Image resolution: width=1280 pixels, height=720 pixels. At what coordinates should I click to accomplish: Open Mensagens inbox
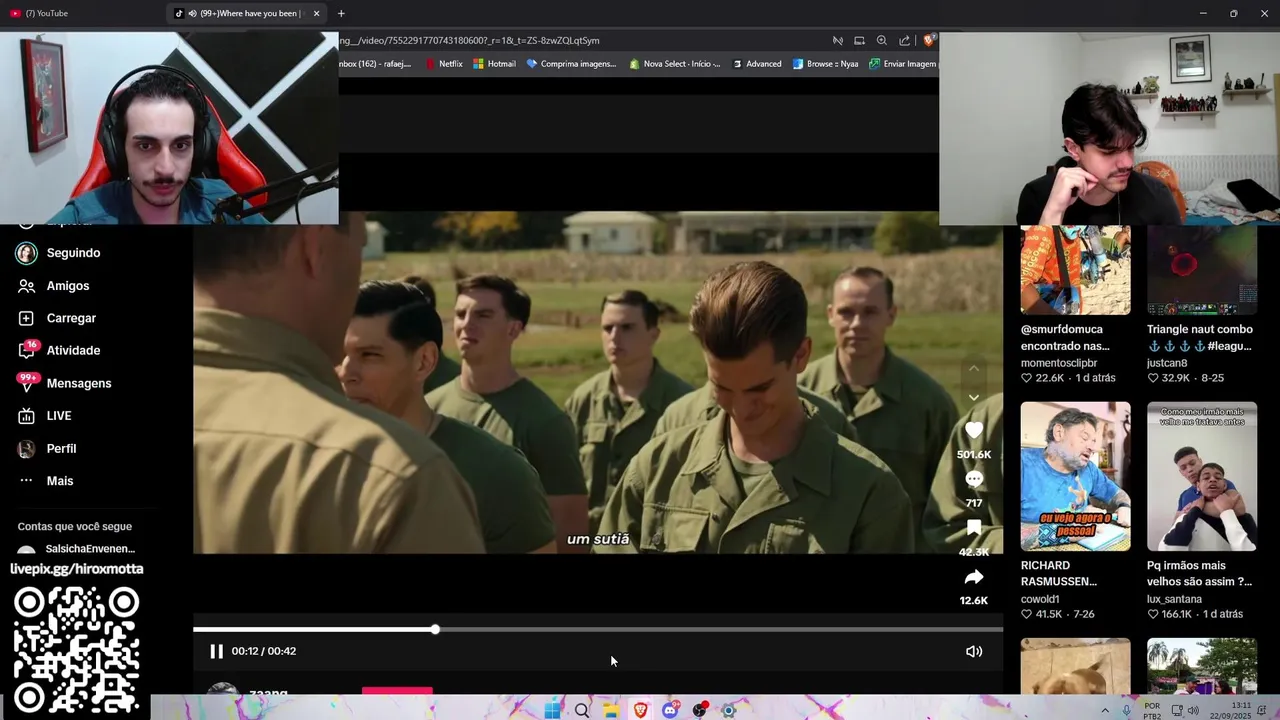(x=79, y=383)
